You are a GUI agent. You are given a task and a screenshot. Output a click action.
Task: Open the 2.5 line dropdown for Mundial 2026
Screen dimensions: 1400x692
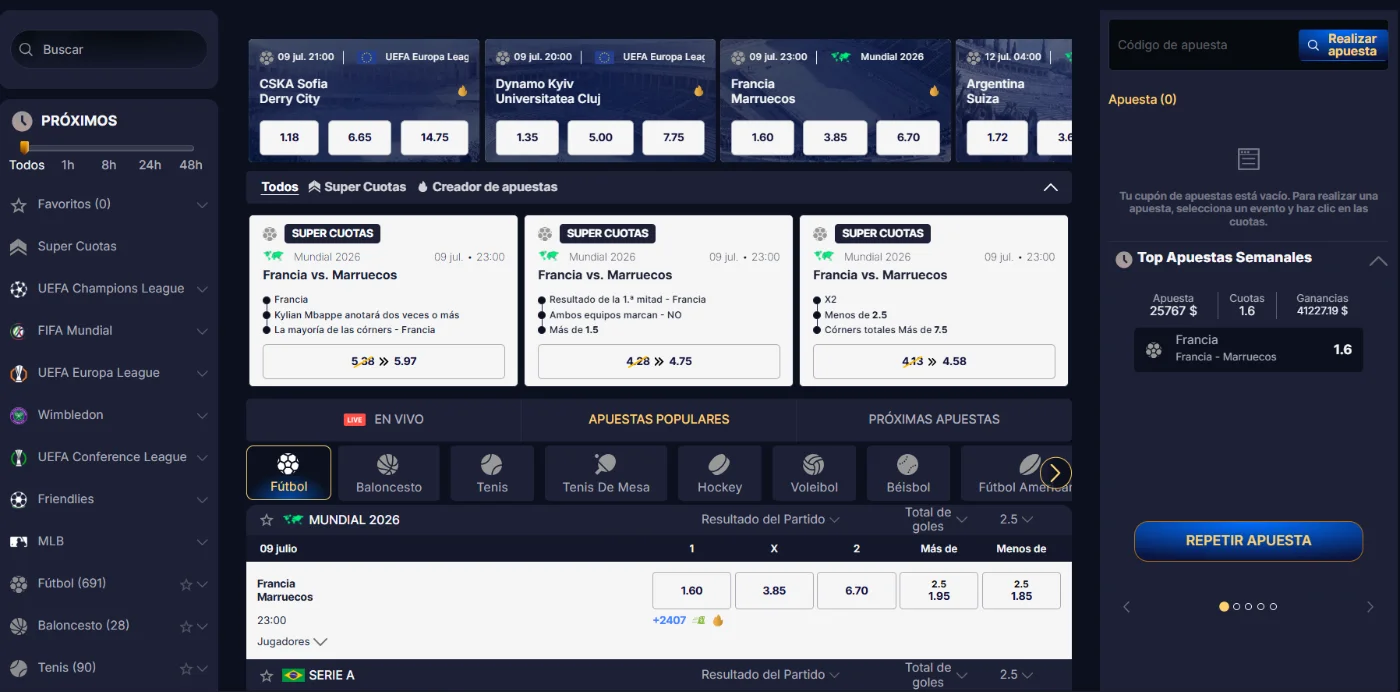click(x=1016, y=520)
